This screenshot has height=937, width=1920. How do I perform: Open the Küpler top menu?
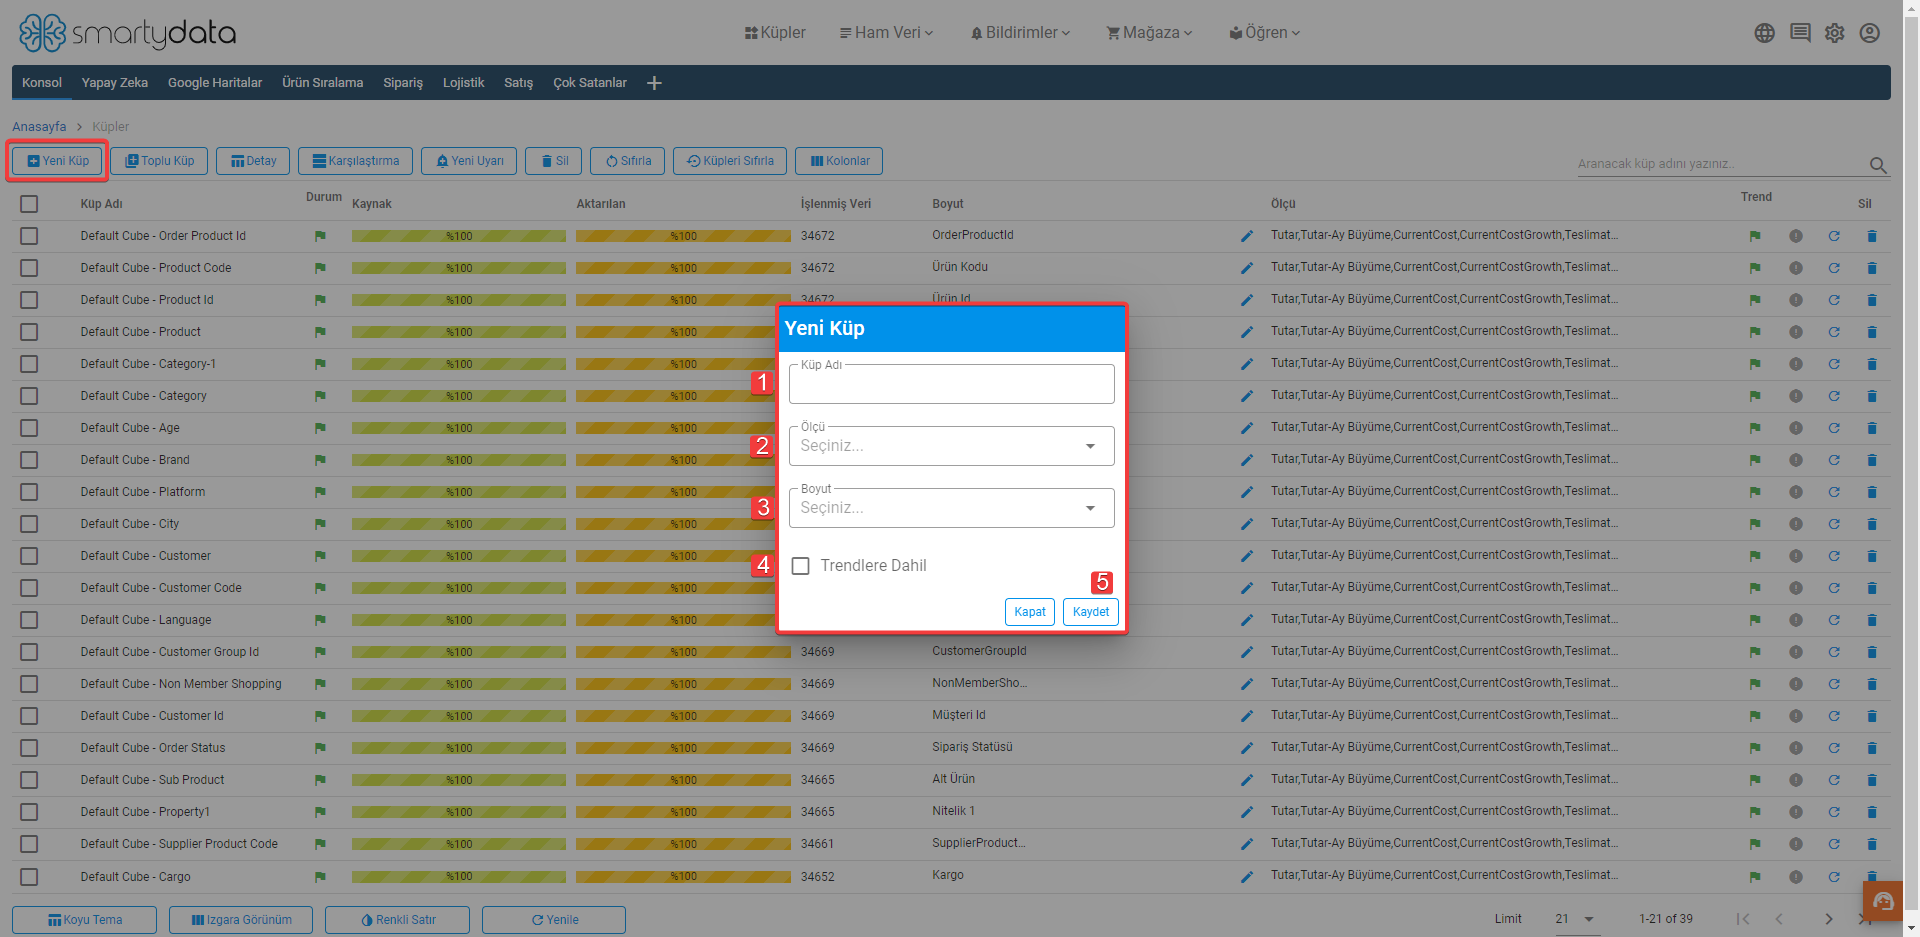click(x=775, y=33)
